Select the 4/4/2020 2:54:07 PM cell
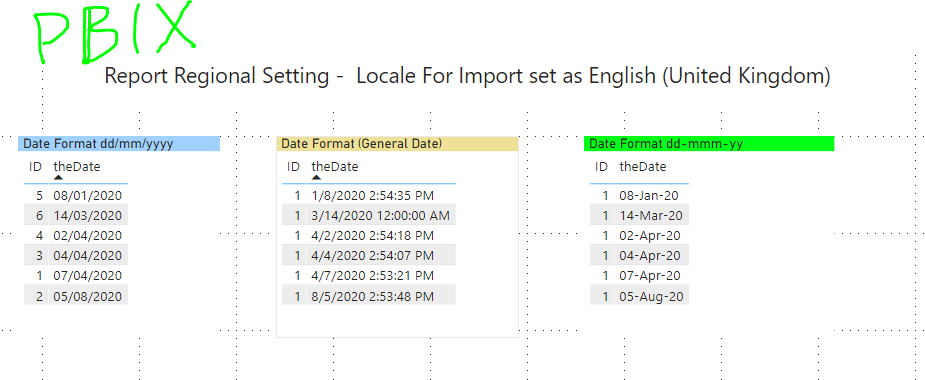The image size is (925, 380). [381, 255]
